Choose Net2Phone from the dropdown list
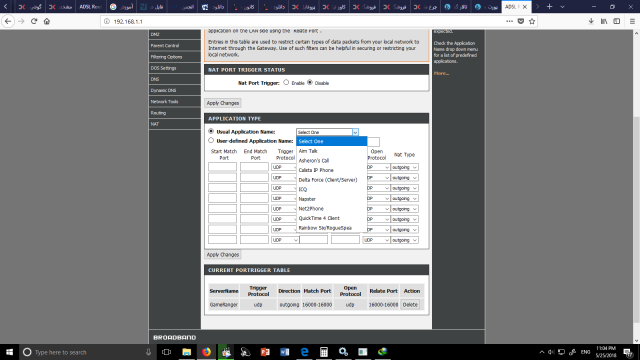The image size is (640, 360). click(x=331, y=209)
